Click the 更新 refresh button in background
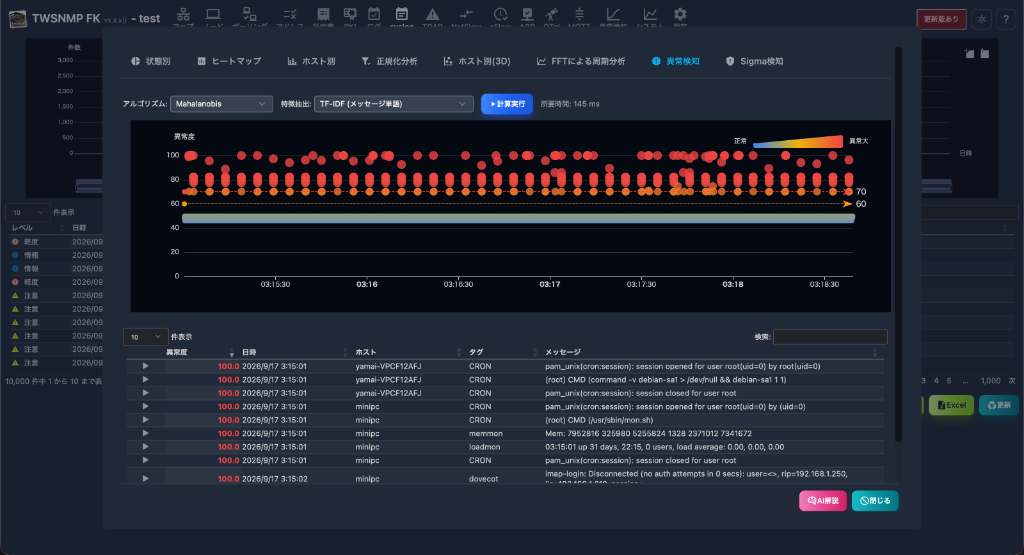 999,405
